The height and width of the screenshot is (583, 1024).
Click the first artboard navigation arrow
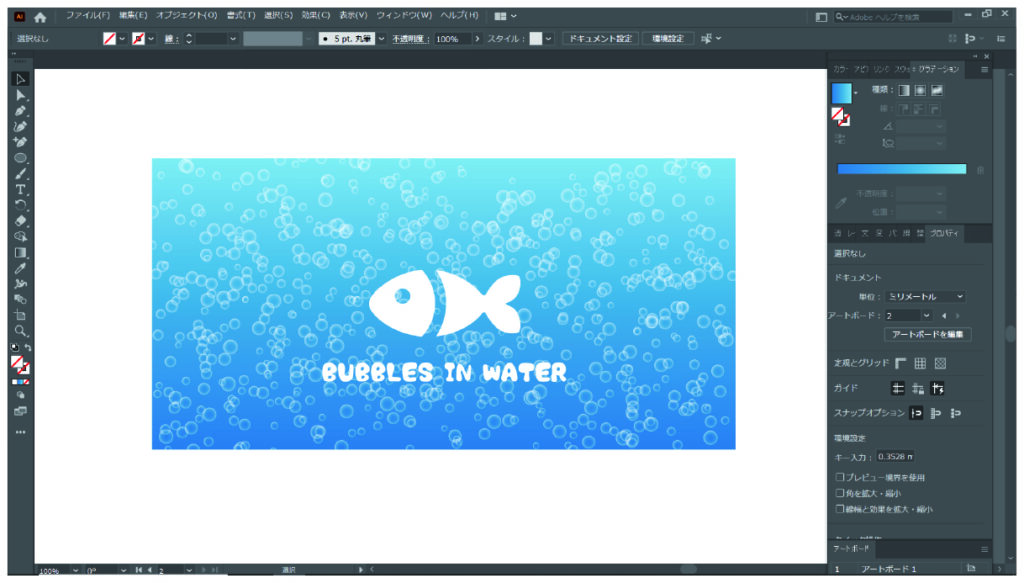coord(138,570)
